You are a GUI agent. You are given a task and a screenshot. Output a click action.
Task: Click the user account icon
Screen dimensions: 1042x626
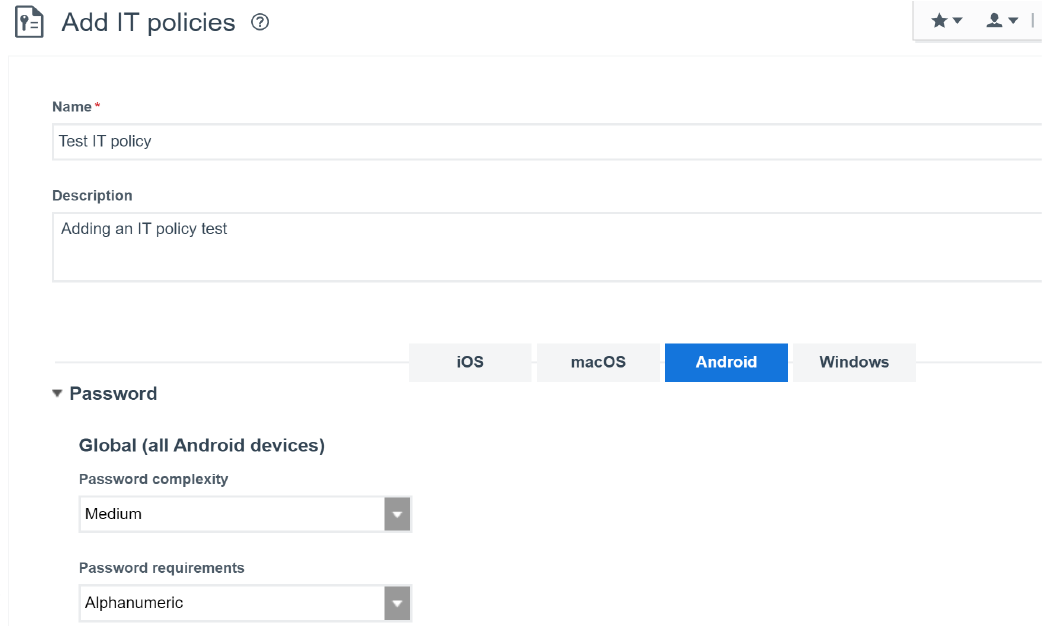click(994, 20)
